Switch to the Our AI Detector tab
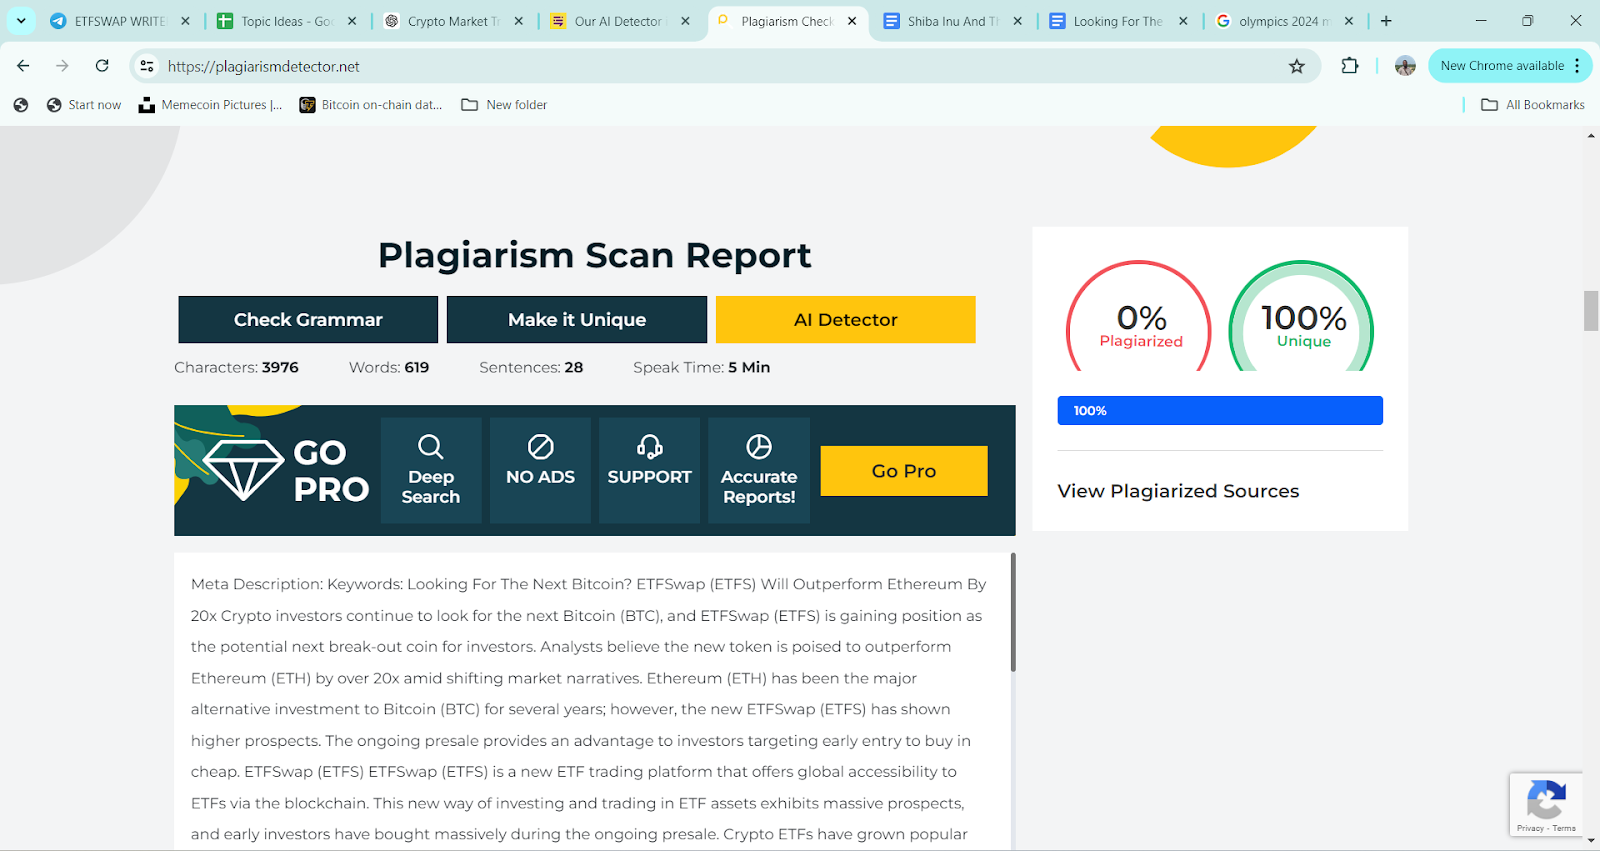The image size is (1600, 851). (608, 21)
